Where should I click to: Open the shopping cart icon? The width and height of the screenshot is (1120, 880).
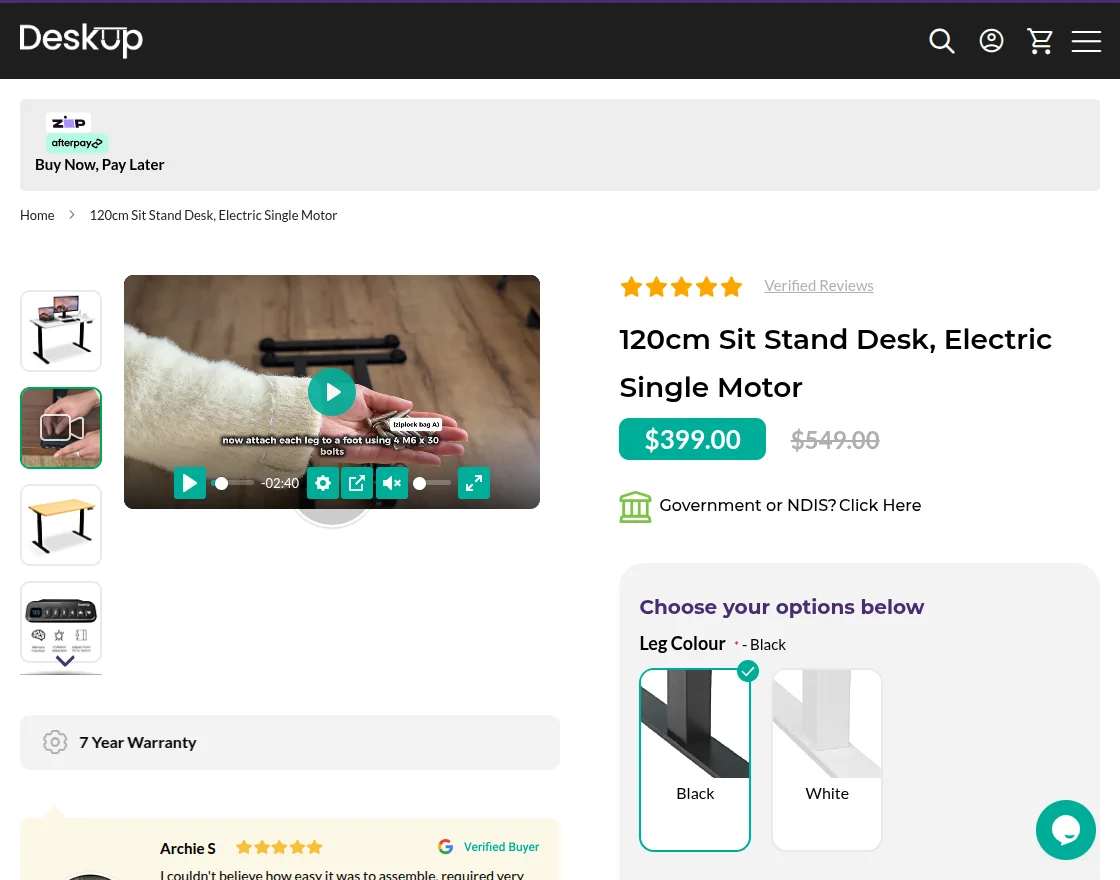pos(1040,40)
